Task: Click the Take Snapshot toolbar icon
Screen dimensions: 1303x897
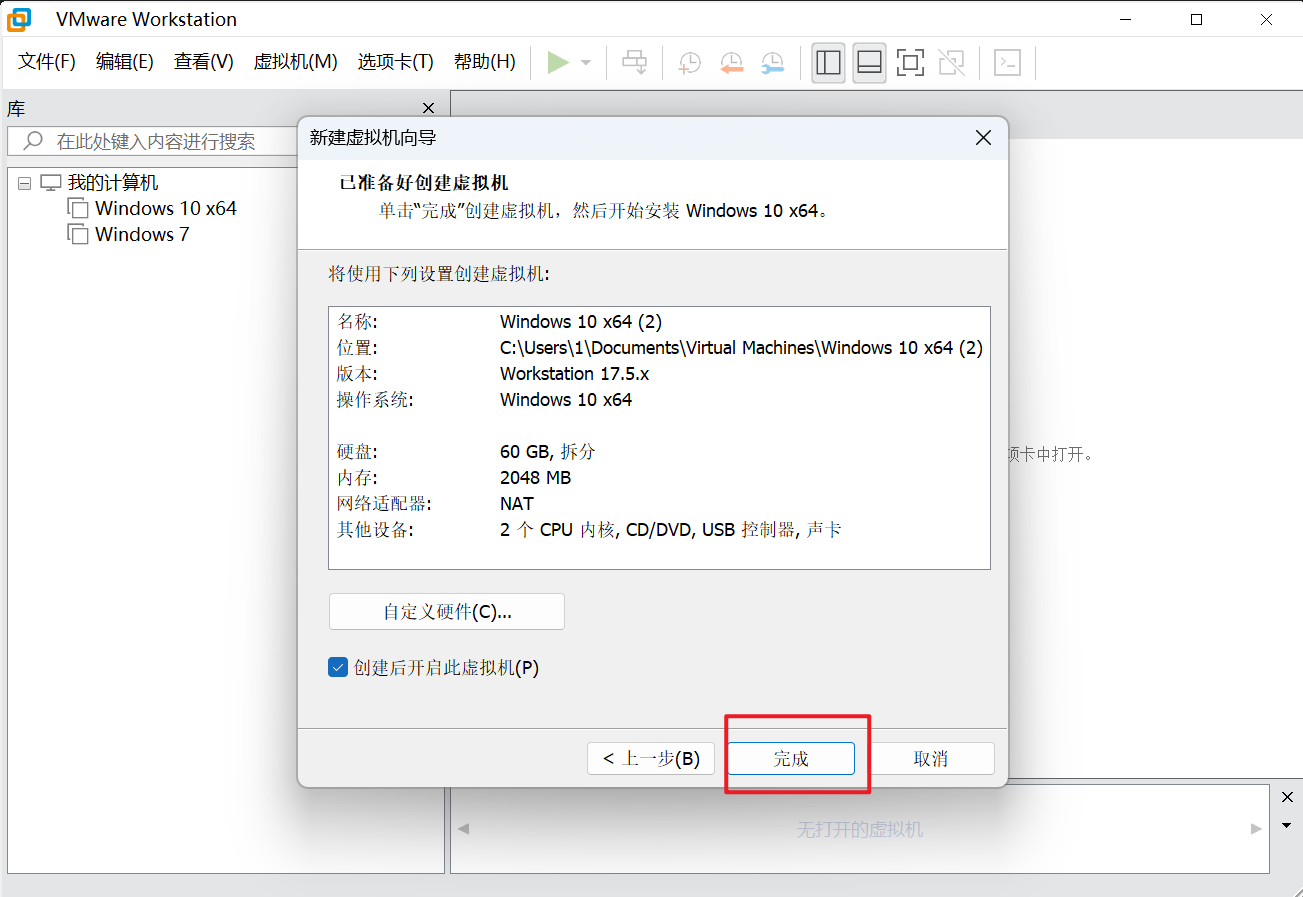Action: 689,62
